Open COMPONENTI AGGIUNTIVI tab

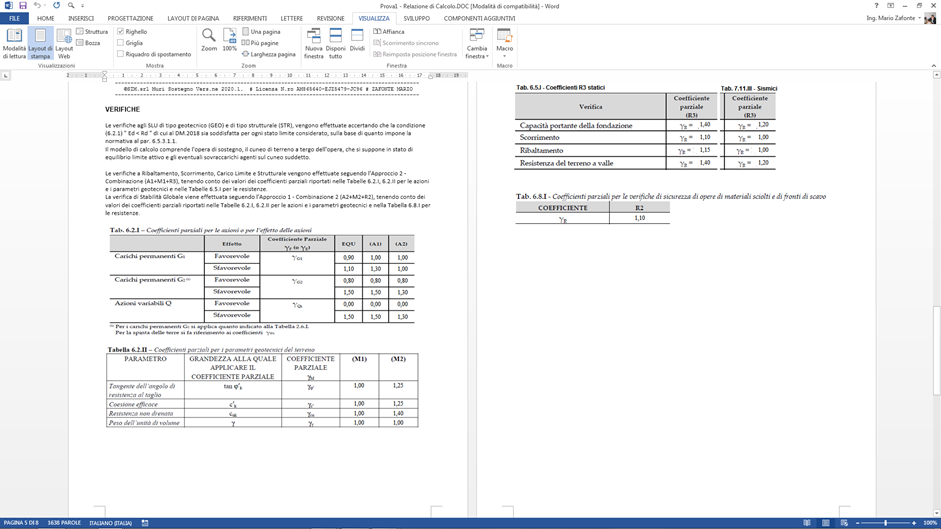point(480,19)
